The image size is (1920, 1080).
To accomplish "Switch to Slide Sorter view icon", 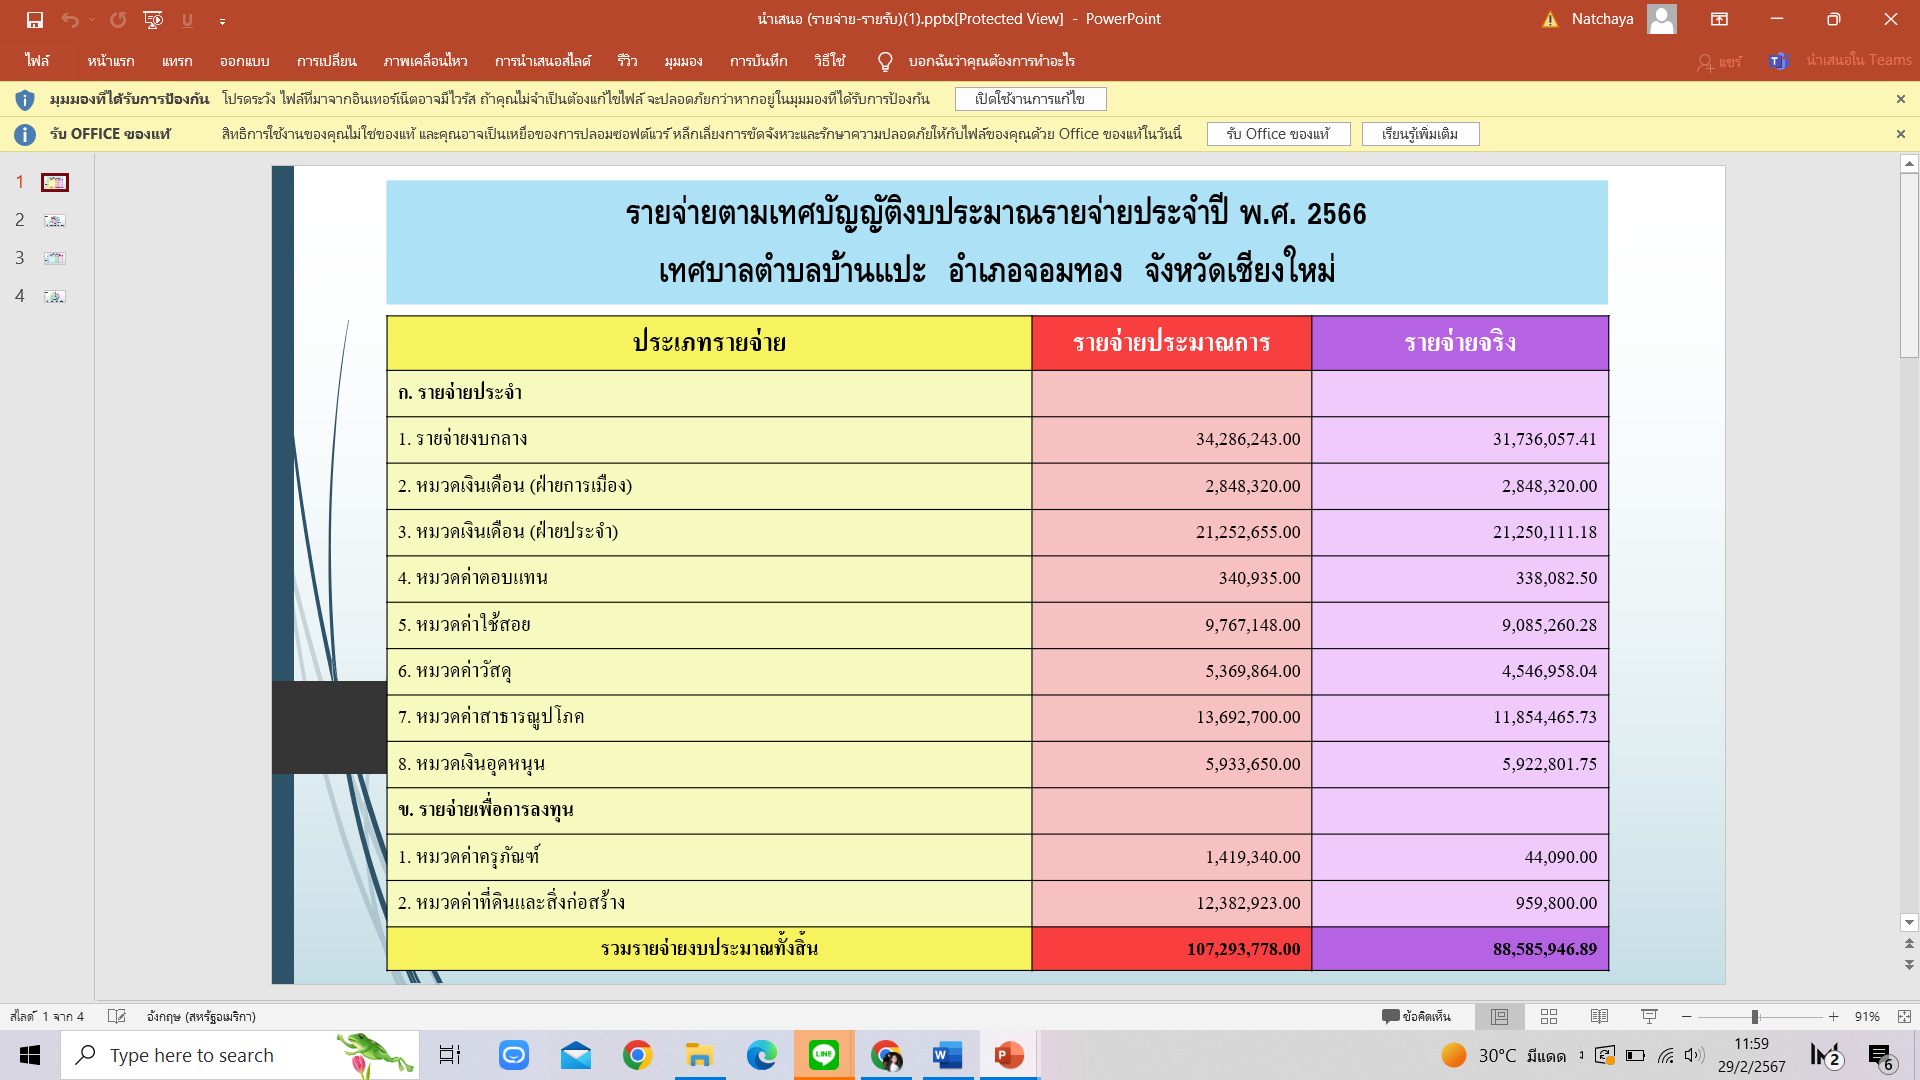I will [1549, 1016].
